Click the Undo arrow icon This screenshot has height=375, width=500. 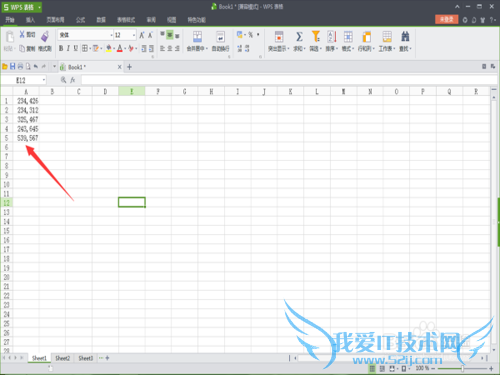click(x=36, y=67)
